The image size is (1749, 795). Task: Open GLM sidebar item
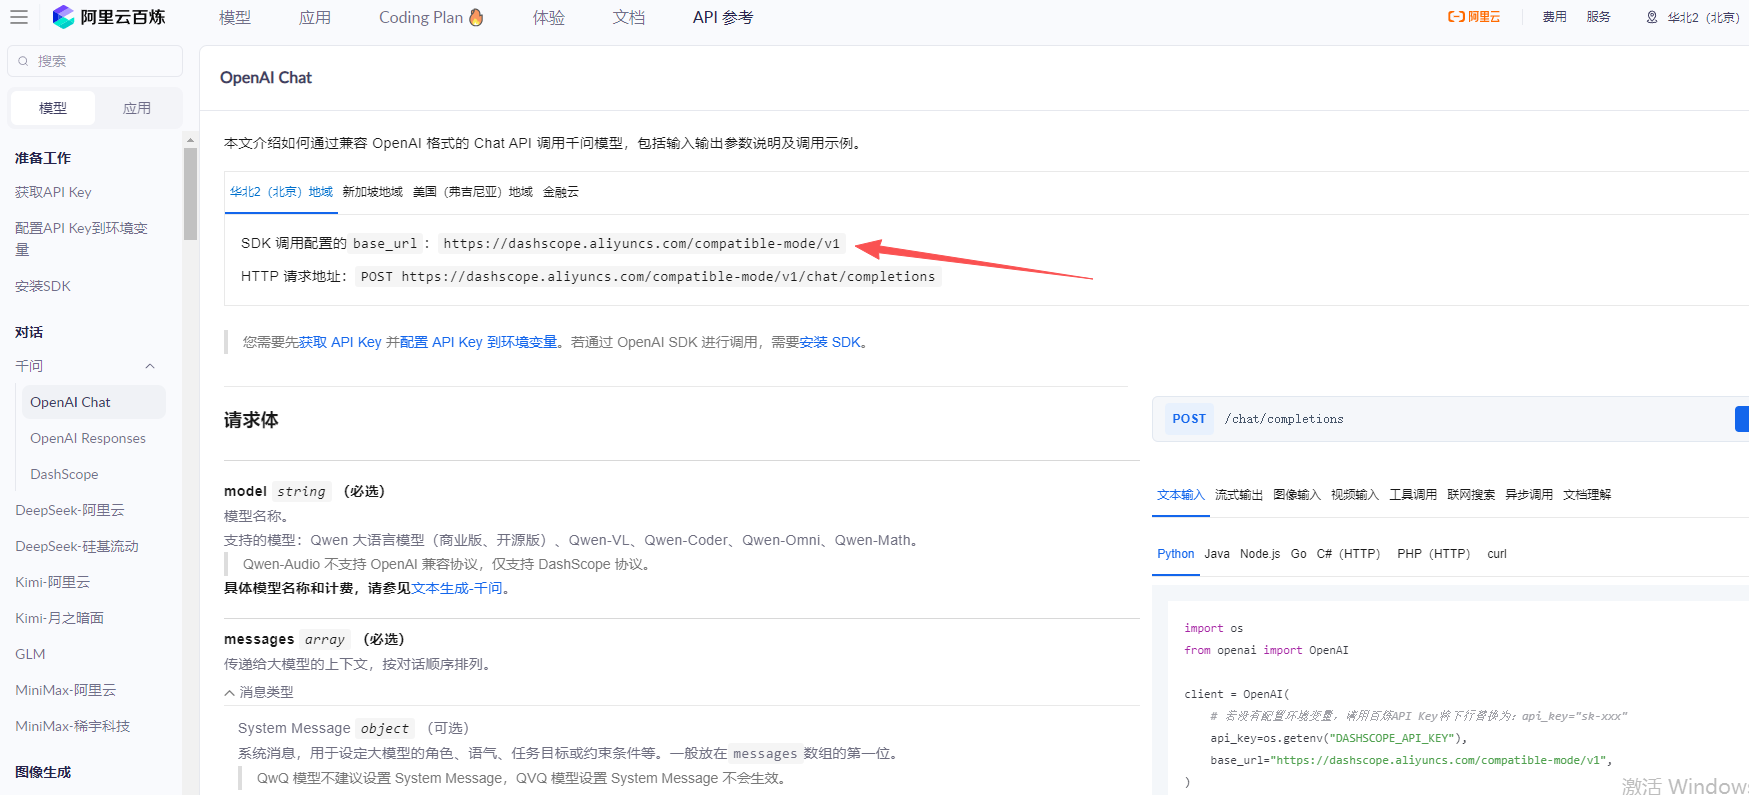click(x=30, y=654)
